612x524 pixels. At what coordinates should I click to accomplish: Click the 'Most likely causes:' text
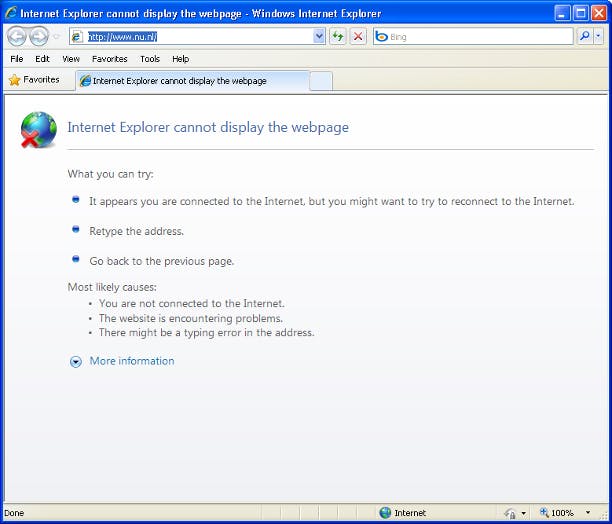pyautogui.click(x=112, y=287)
